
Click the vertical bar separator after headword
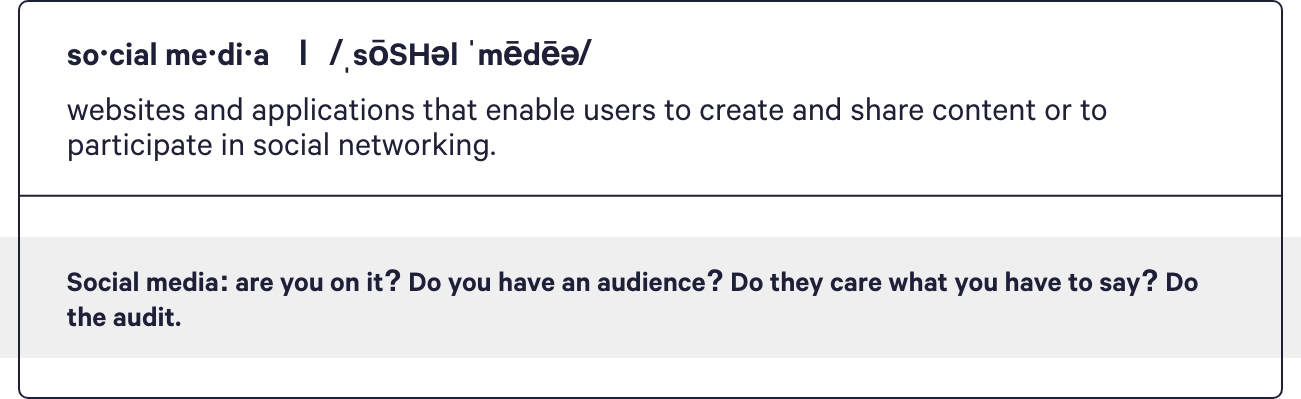(x=302, y=56)
